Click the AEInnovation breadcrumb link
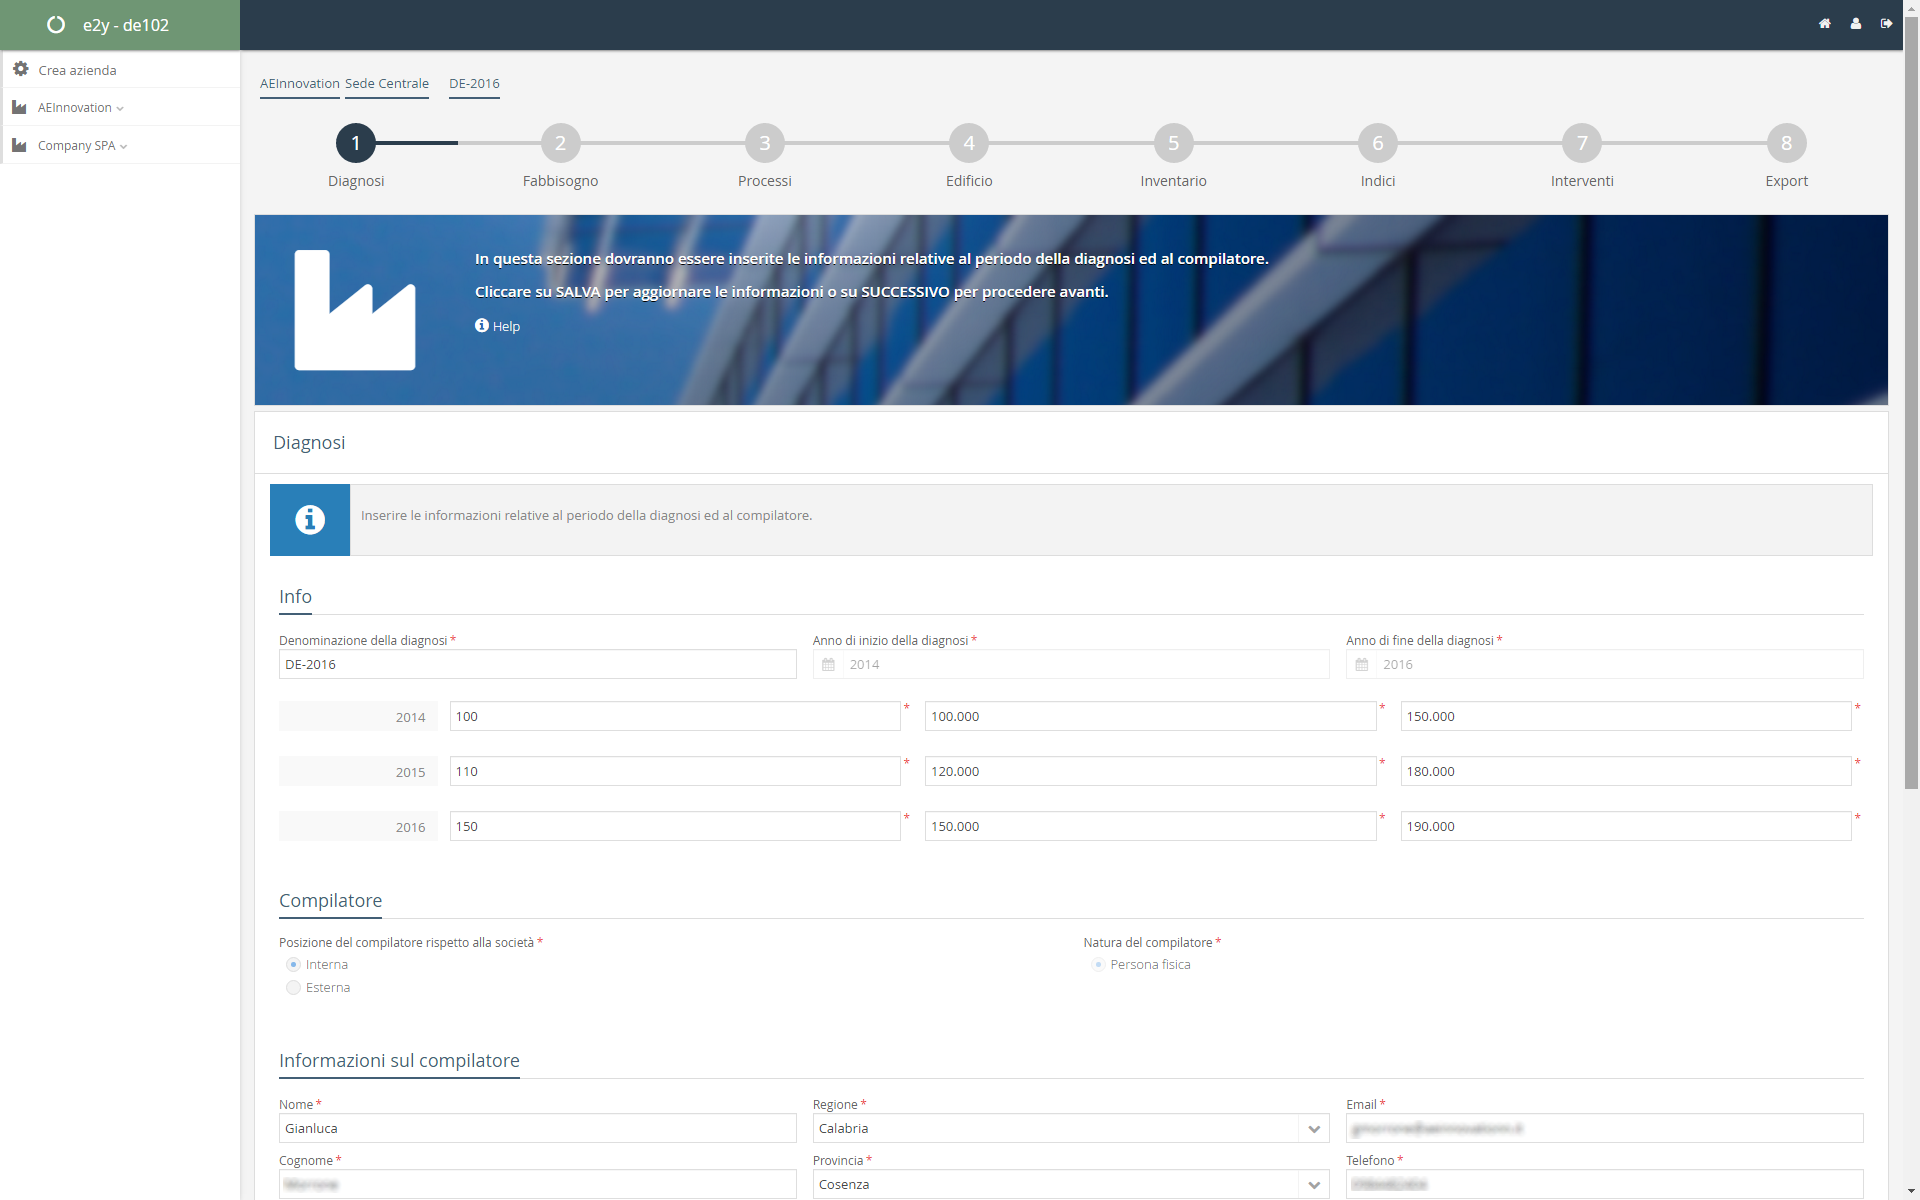This screenshot has width=1920, height=1200. point(300,83)
